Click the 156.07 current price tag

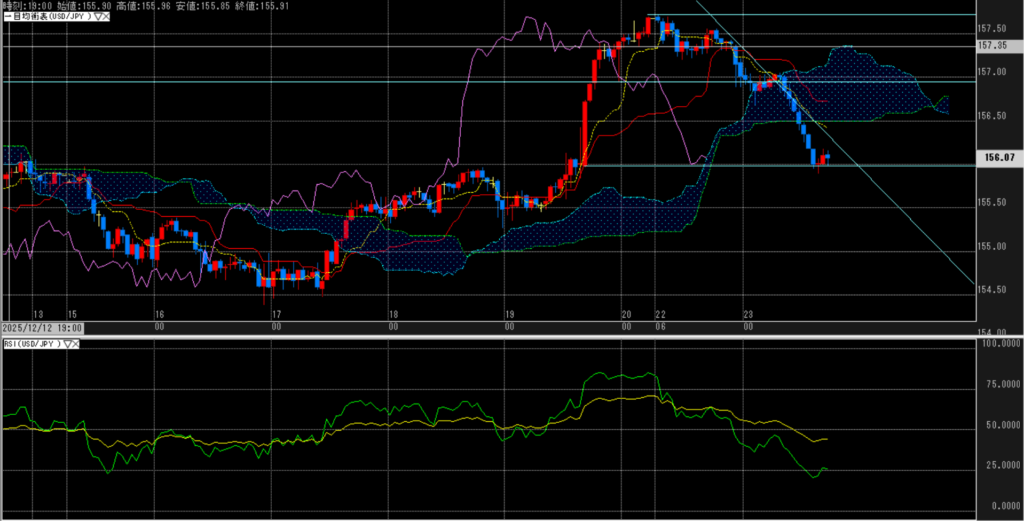click(x=998, y=157)
